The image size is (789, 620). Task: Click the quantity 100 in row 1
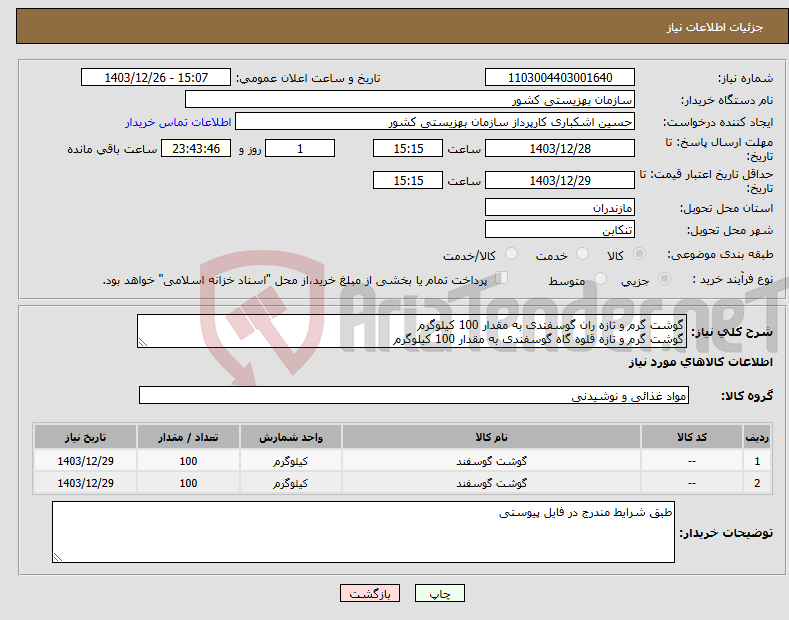coord(188,461)
